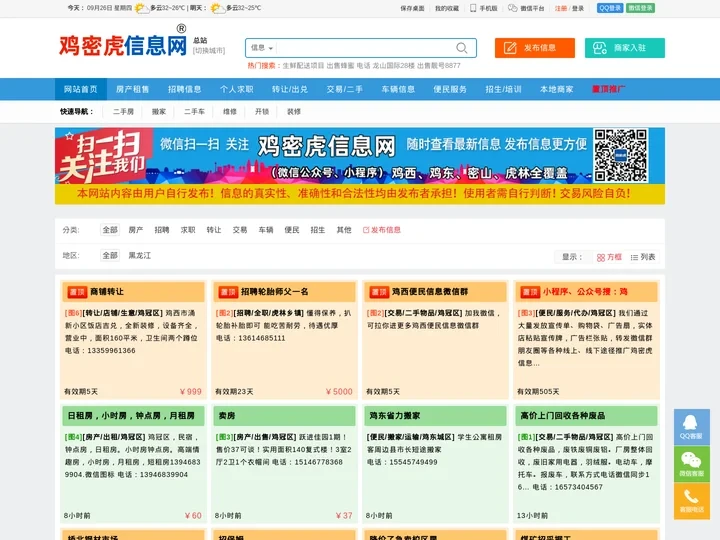Open the 信息 search type dropdown
The height and width of the screenshot is (540, 720).
[262, 48]
